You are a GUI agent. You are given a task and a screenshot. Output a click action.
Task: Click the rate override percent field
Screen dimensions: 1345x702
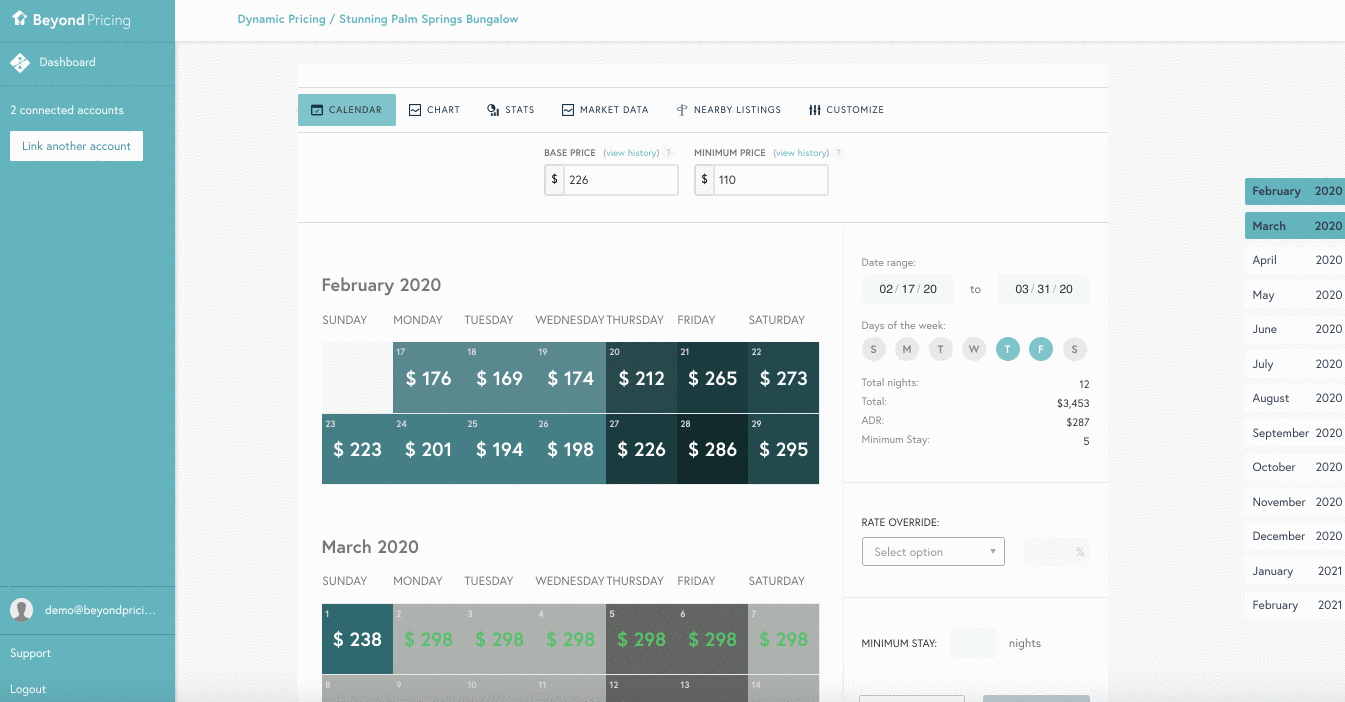tap(1057, 552)
